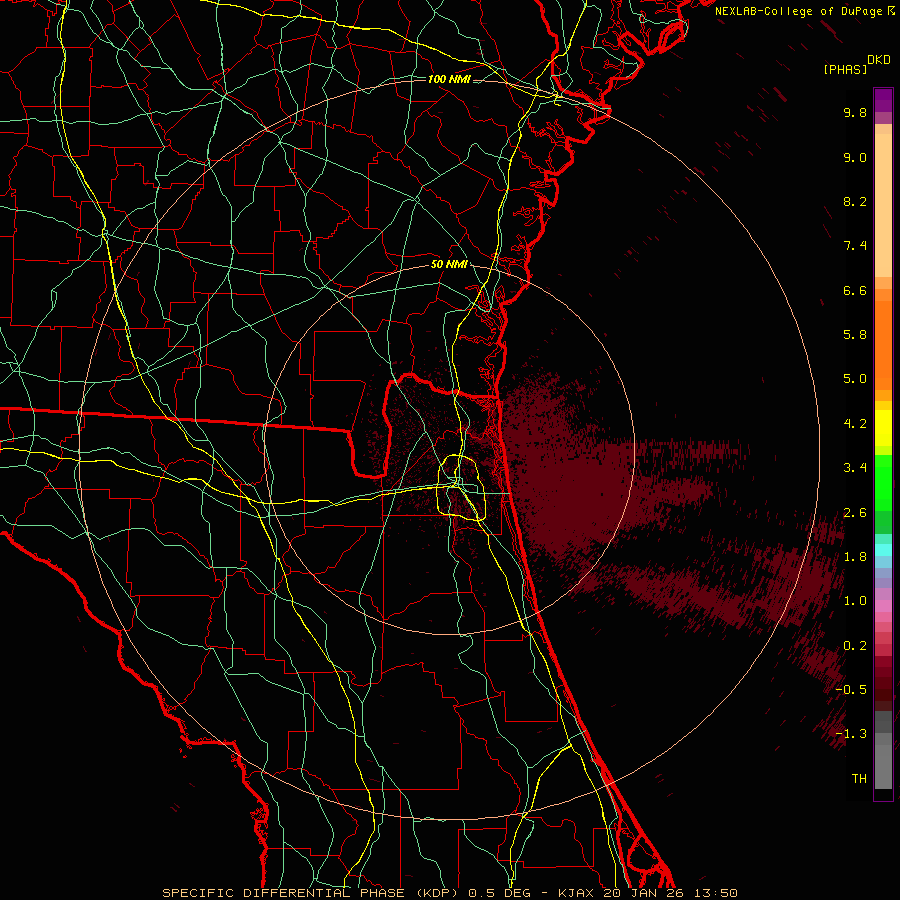The width and height of the screenshot is (900, 900).
Task: Click the 1.0 value on color scale
Action: tap(855, 601)
